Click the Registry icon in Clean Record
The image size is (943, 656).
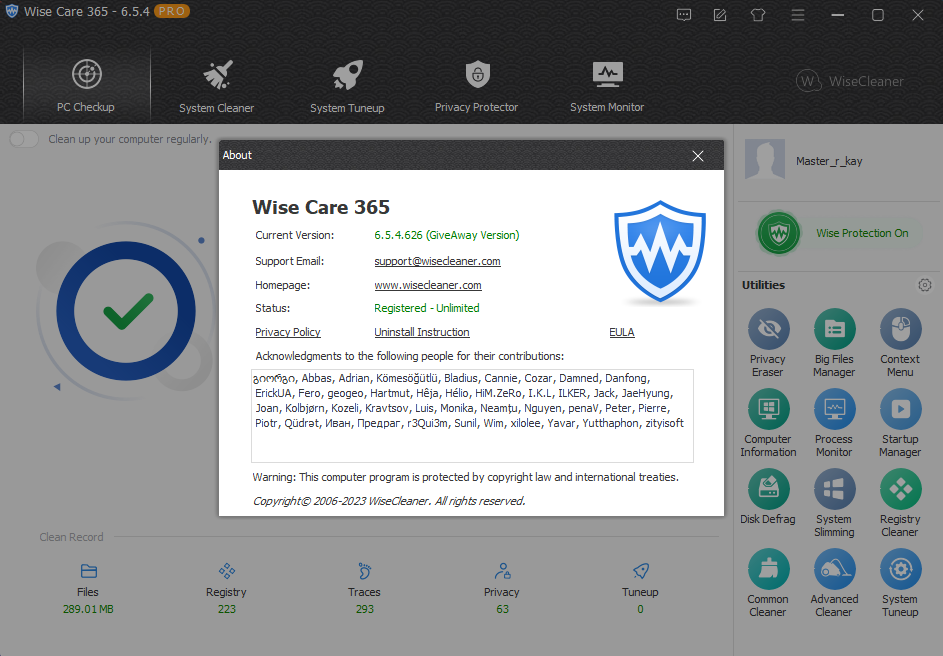click(x=227, y=571)
